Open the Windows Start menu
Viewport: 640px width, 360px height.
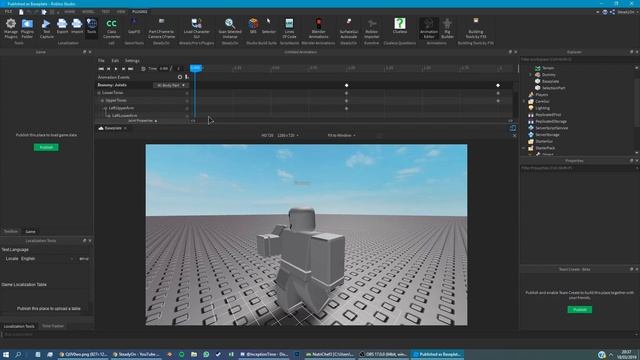(x=6, y=354)
